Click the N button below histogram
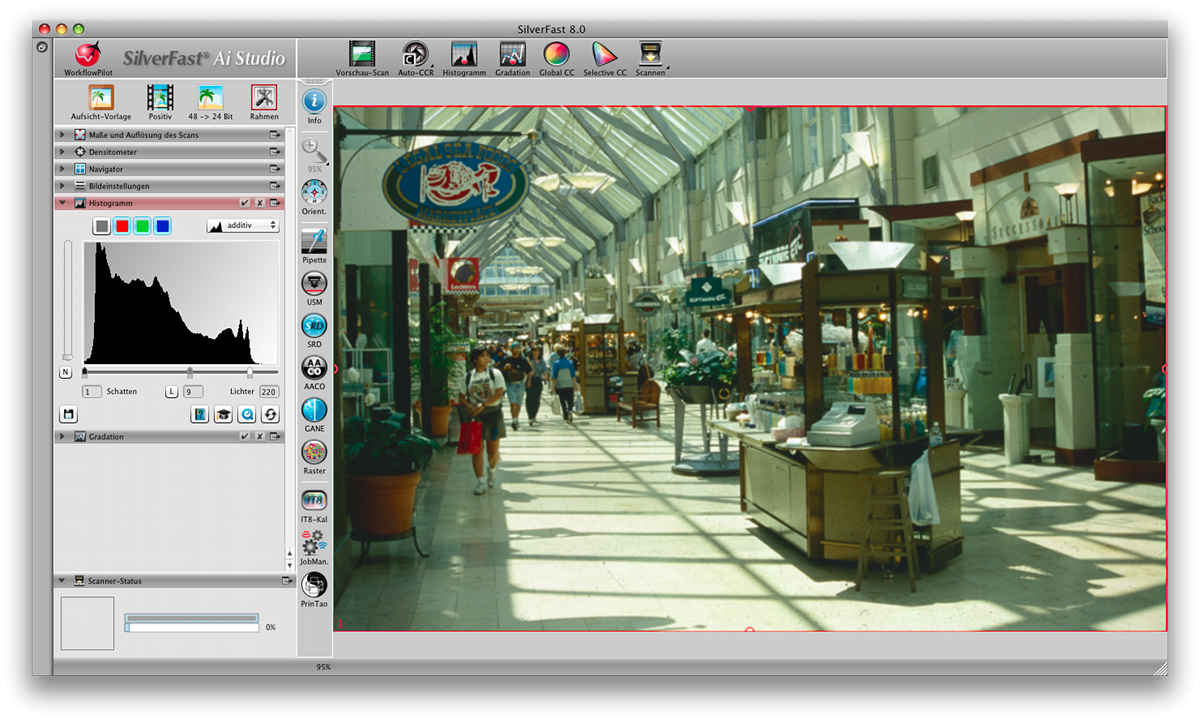Screen dimensions: 1200x720 tap(65, 372)
